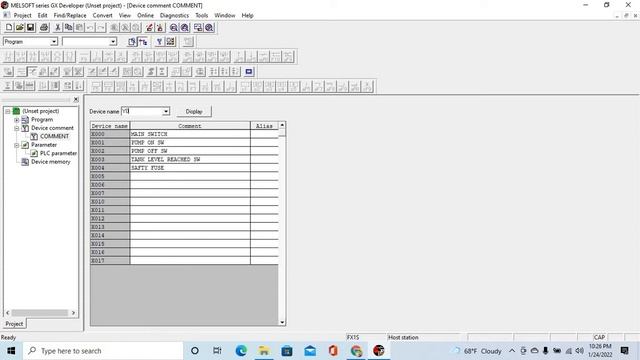Open the Help menu
The width and height of the screenshot is (640, 360).
pyautogui.click(x=247, y=16)
